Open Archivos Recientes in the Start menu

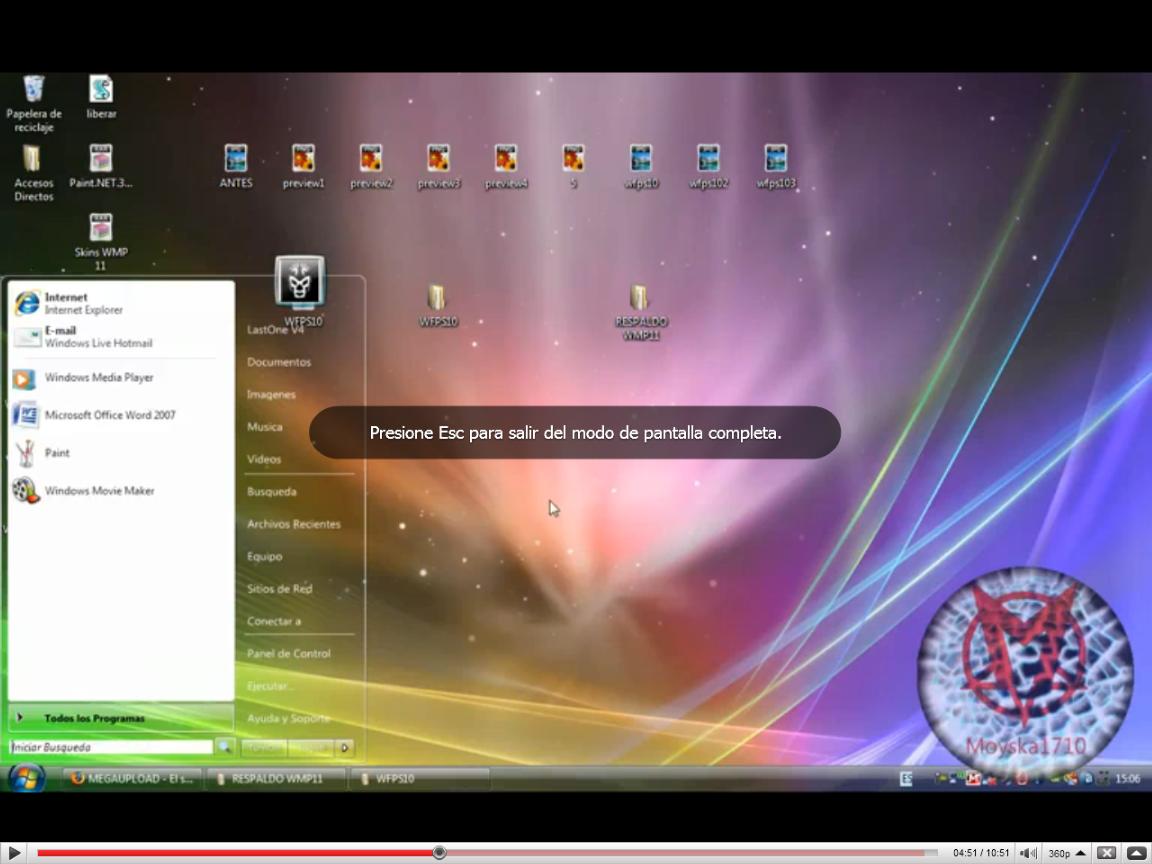pos(294,524)
